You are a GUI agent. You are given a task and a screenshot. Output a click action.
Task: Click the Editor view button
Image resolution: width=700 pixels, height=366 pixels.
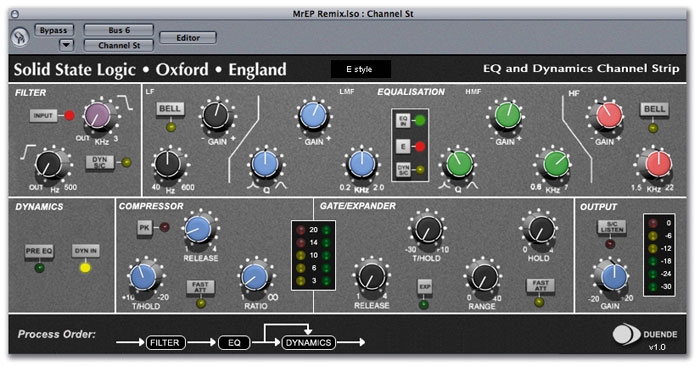pyautogui.click(x=188, y=38)
